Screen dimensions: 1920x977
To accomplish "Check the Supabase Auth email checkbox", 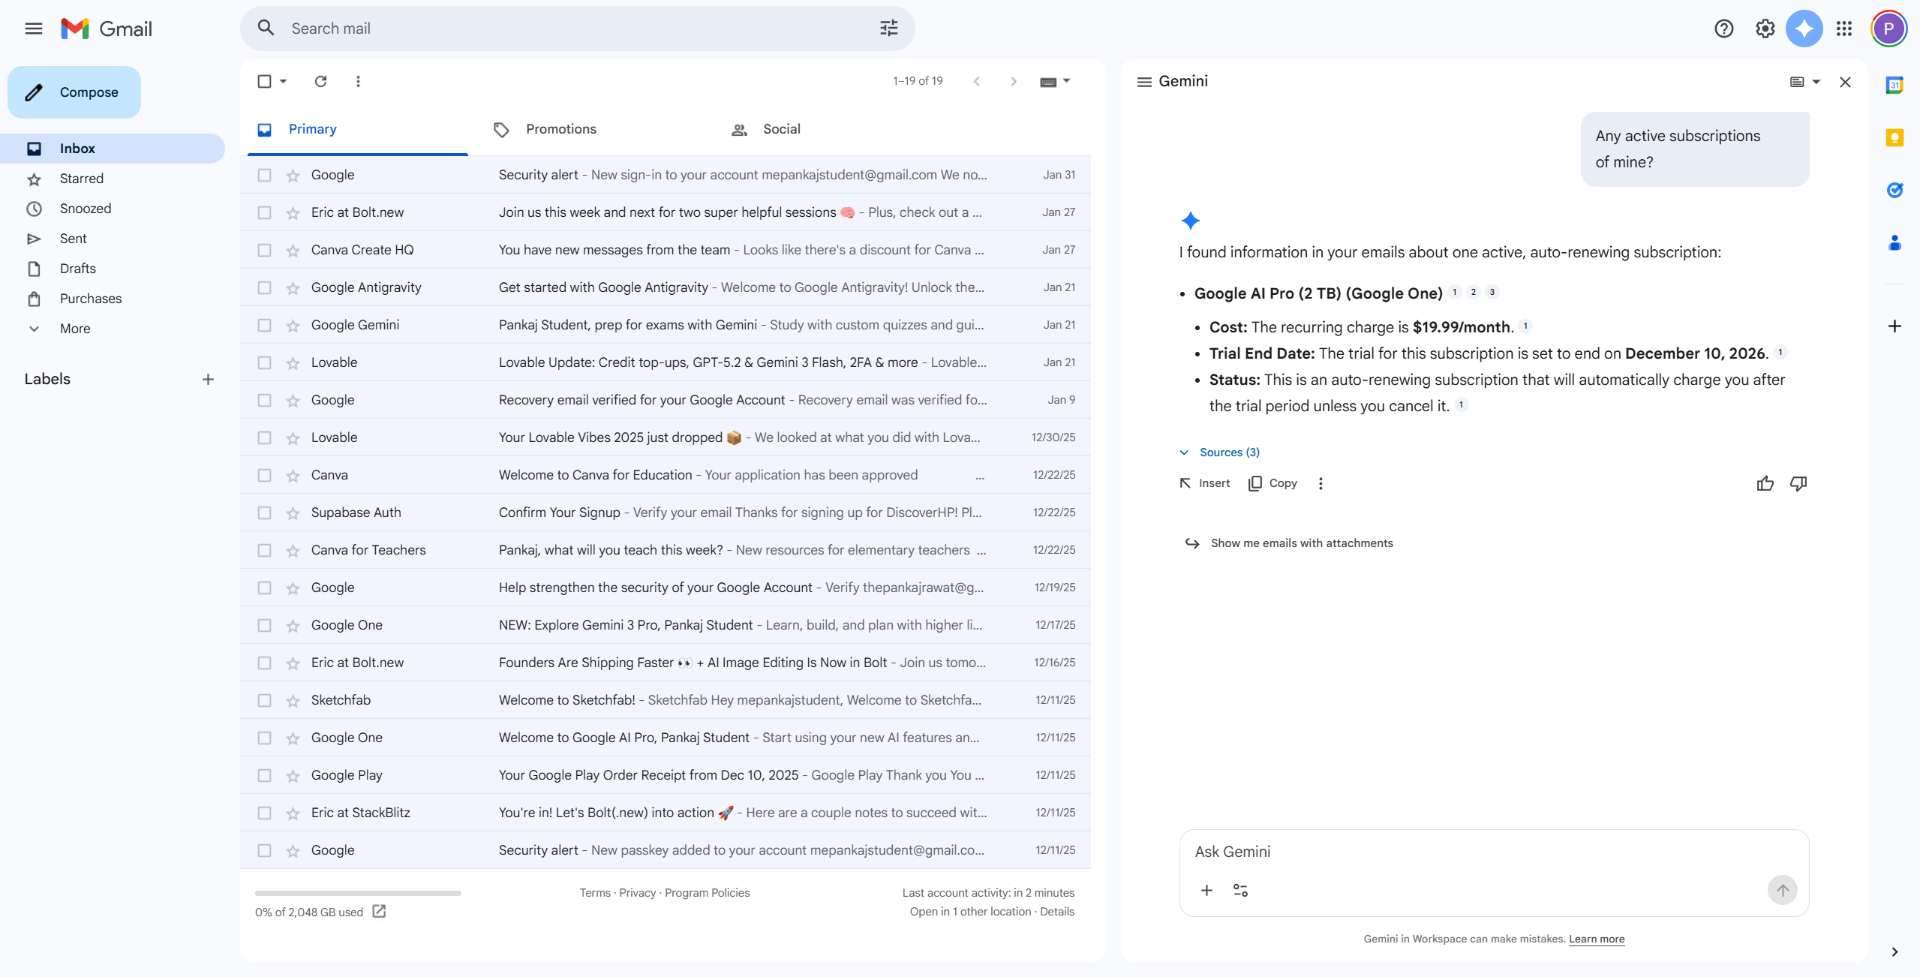I will coord(264,513).
